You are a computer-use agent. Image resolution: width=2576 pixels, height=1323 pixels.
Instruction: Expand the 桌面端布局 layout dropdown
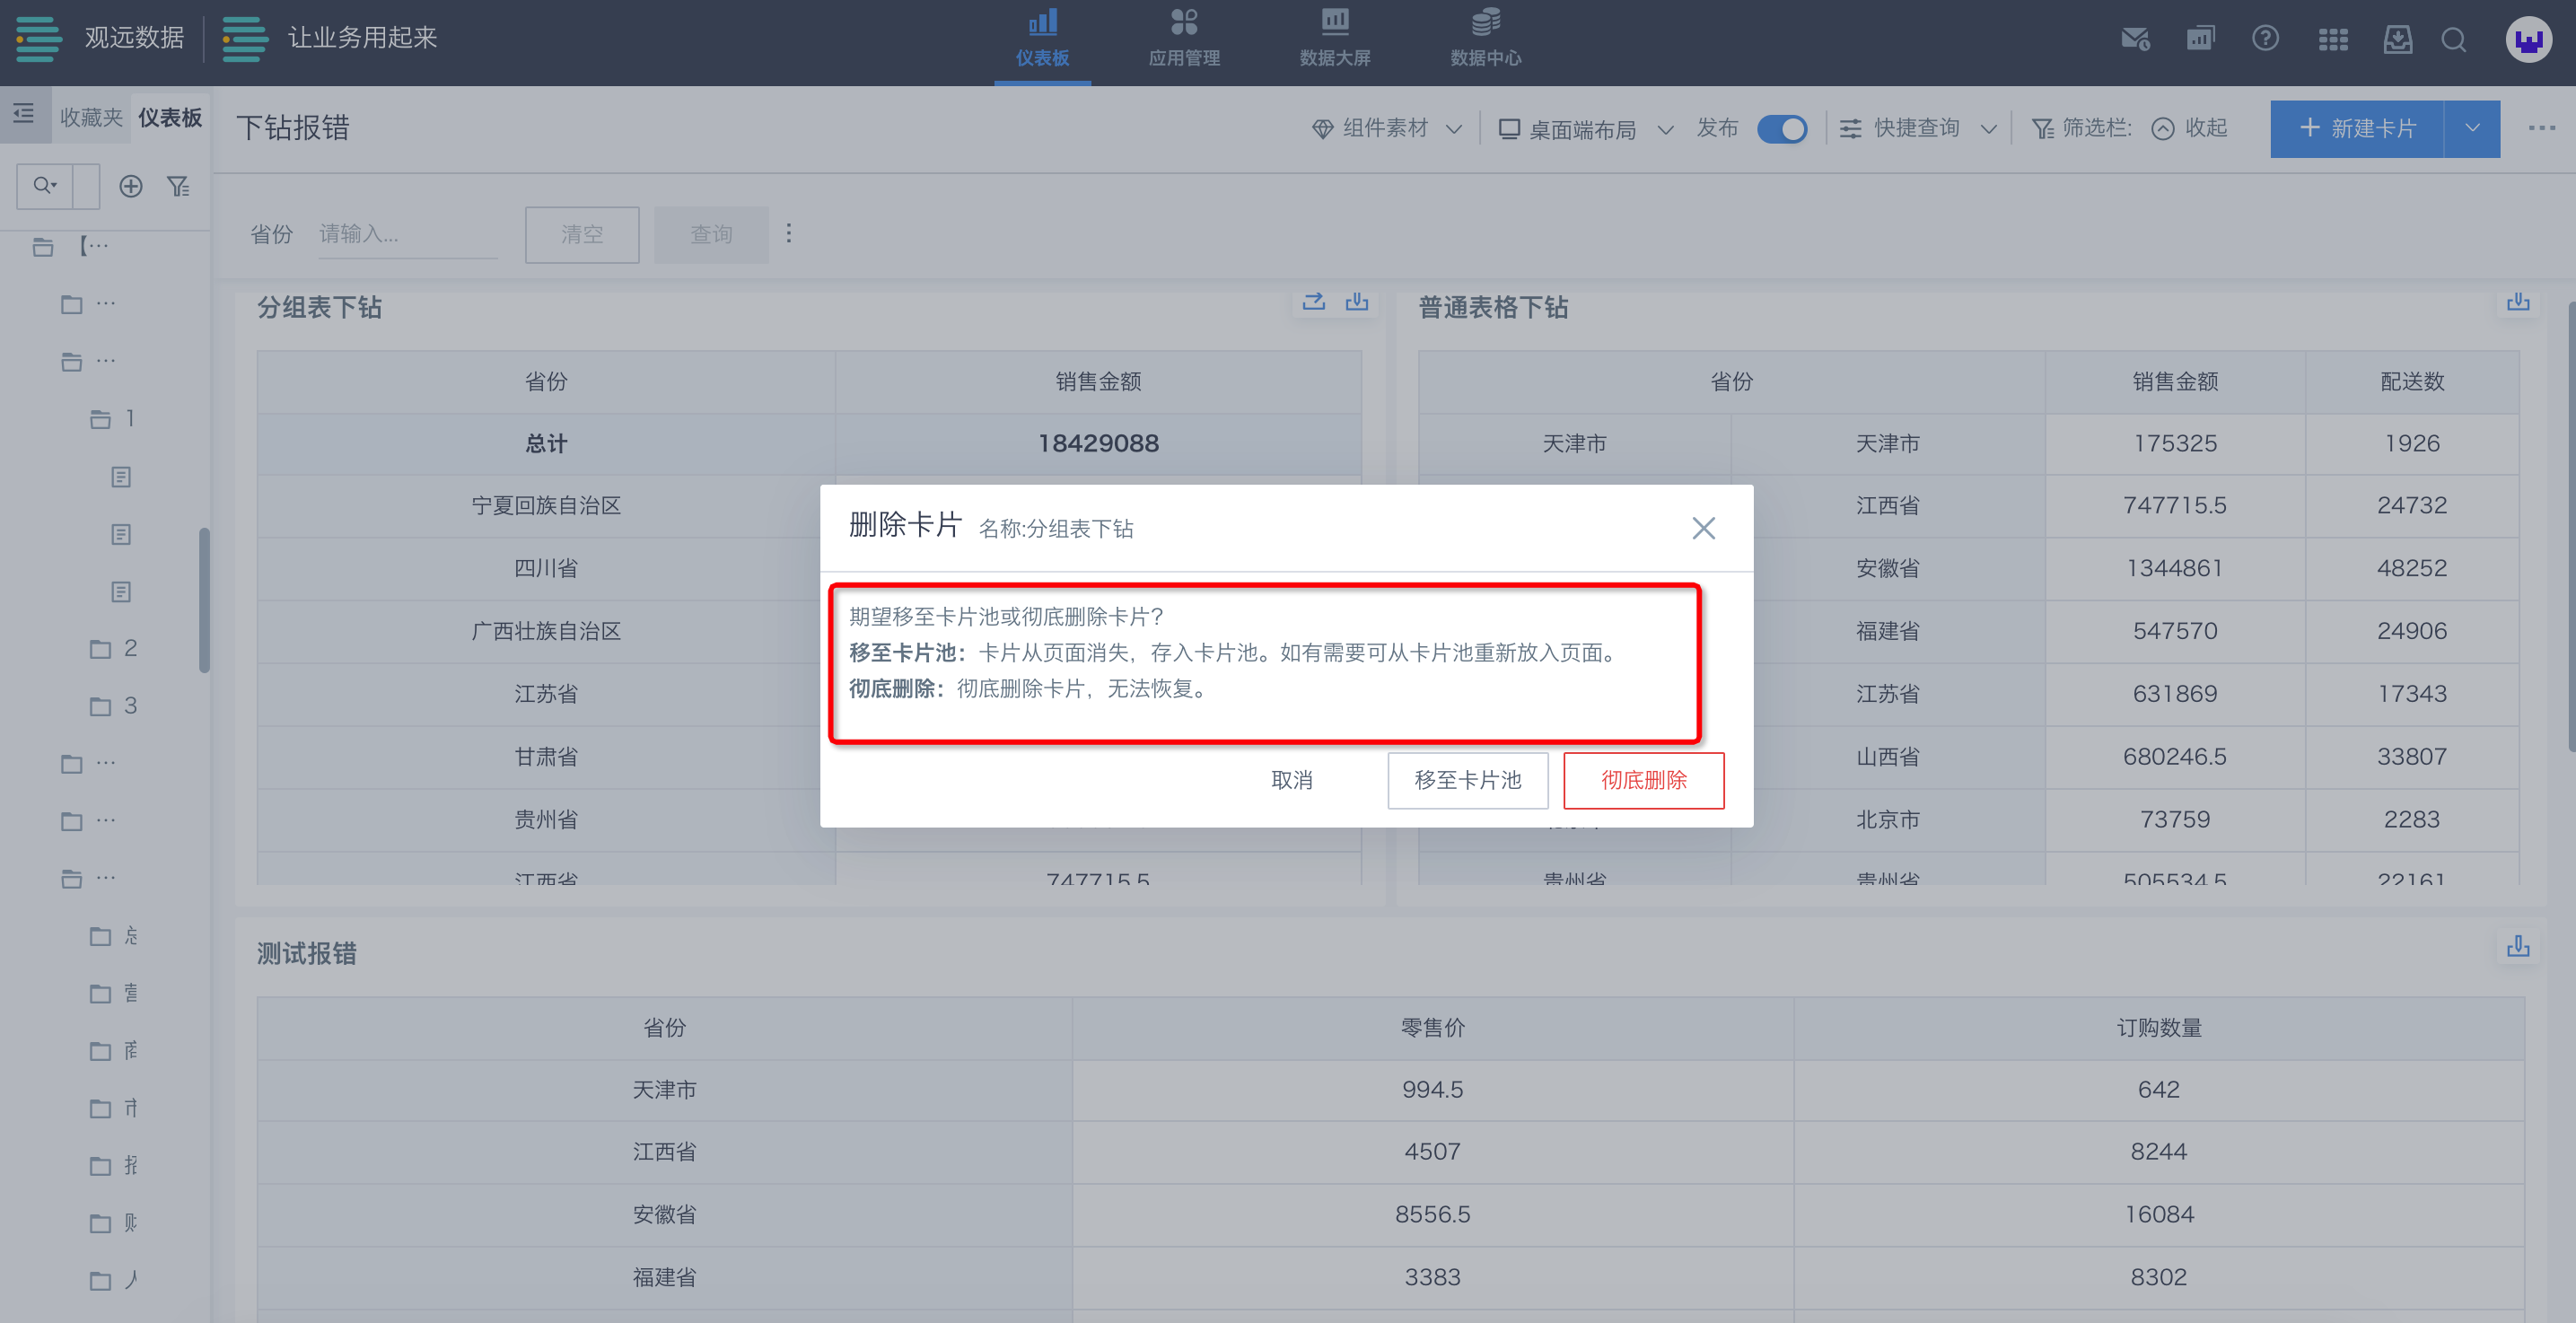pyautogui.click(x=1586, y=129)
